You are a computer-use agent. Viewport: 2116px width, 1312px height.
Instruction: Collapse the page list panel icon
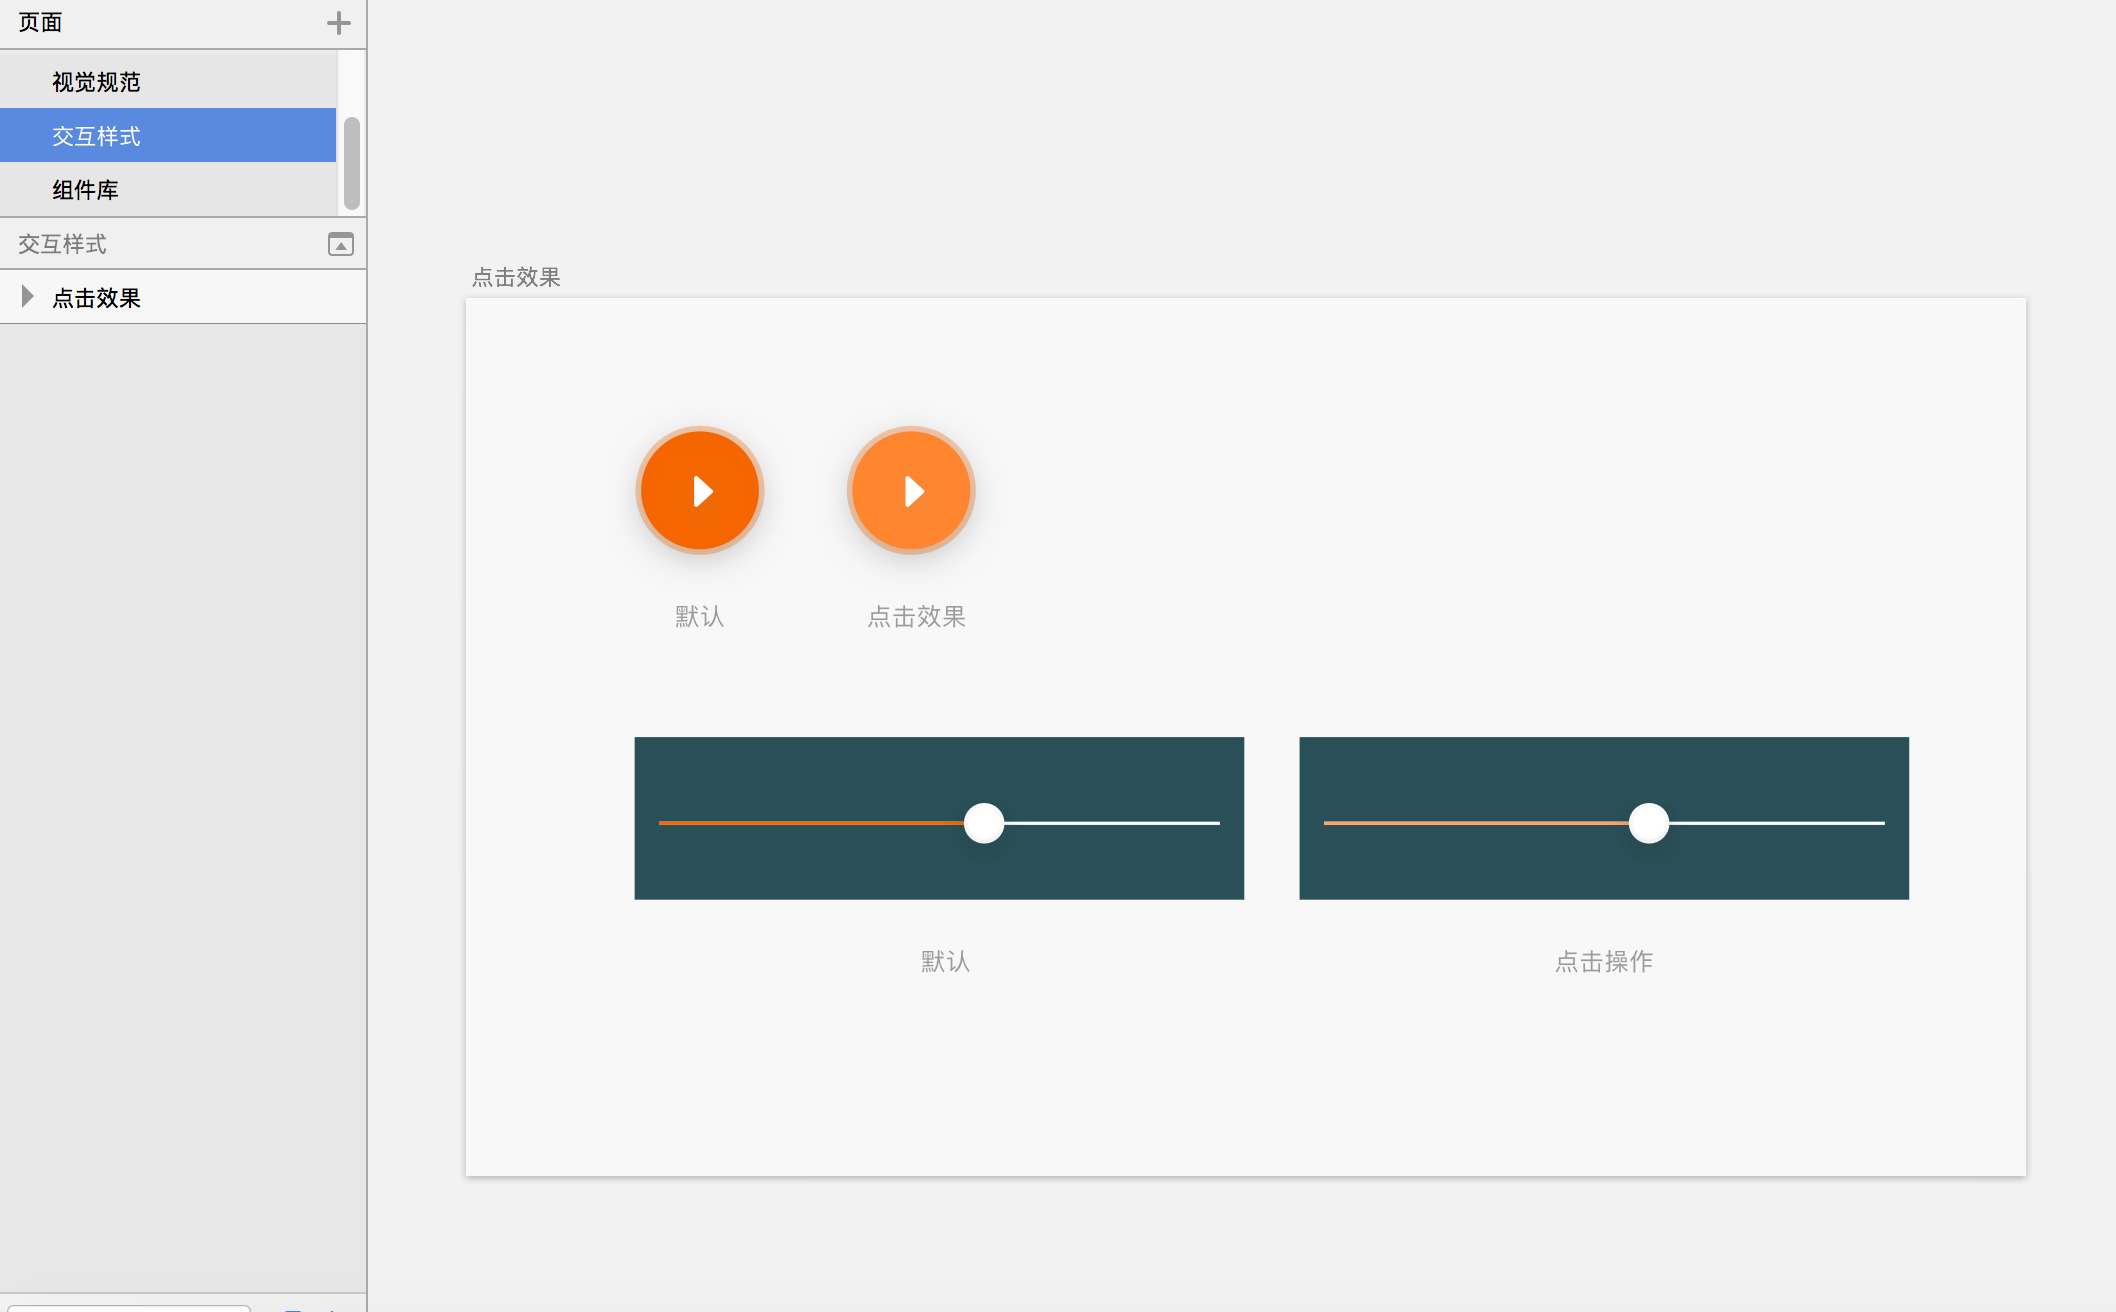[x=341, y=244]
